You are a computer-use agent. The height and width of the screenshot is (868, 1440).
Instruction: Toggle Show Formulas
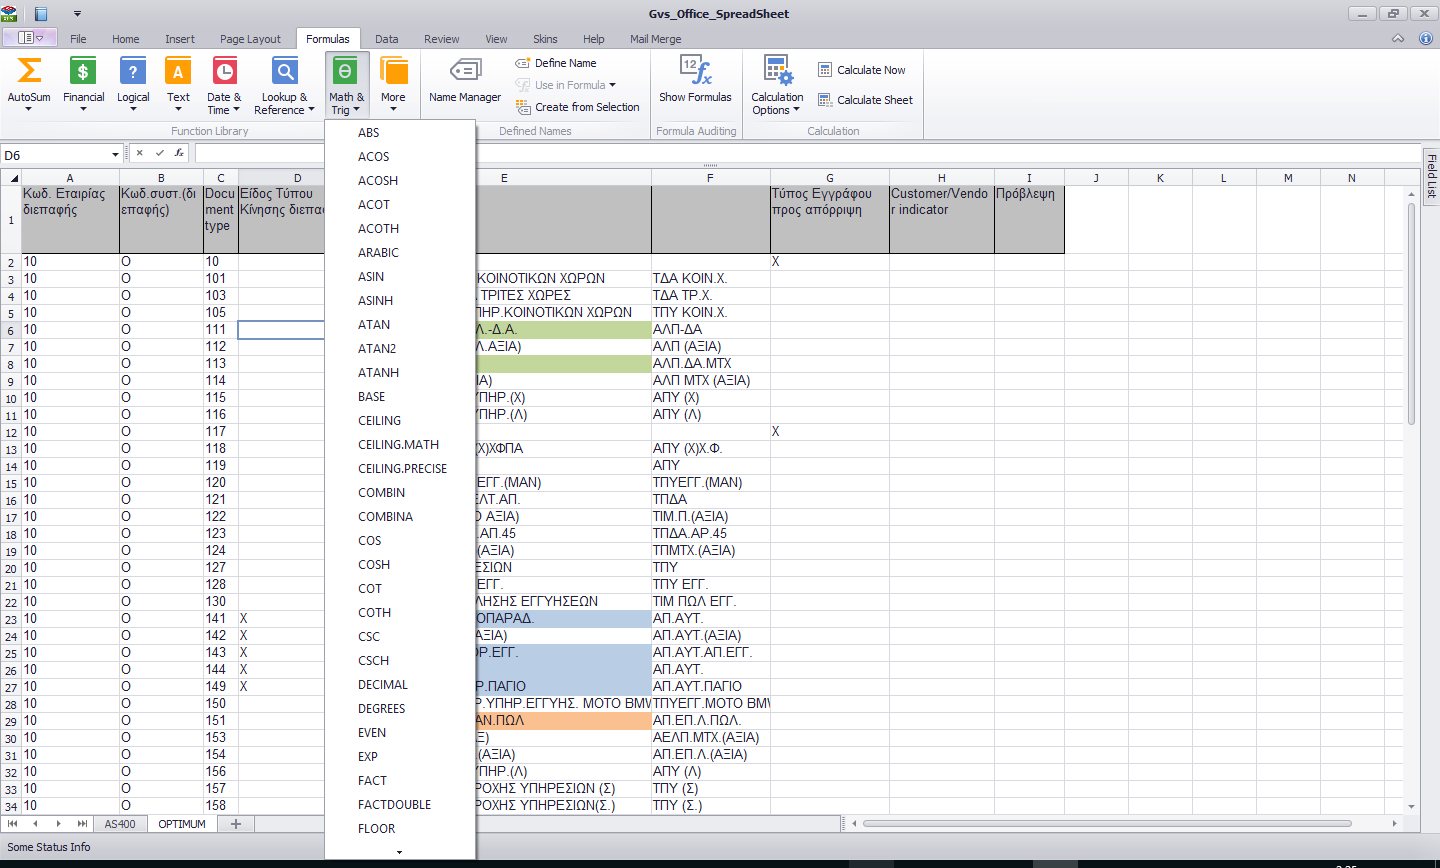pyautogui.click(x=695, y=82)
